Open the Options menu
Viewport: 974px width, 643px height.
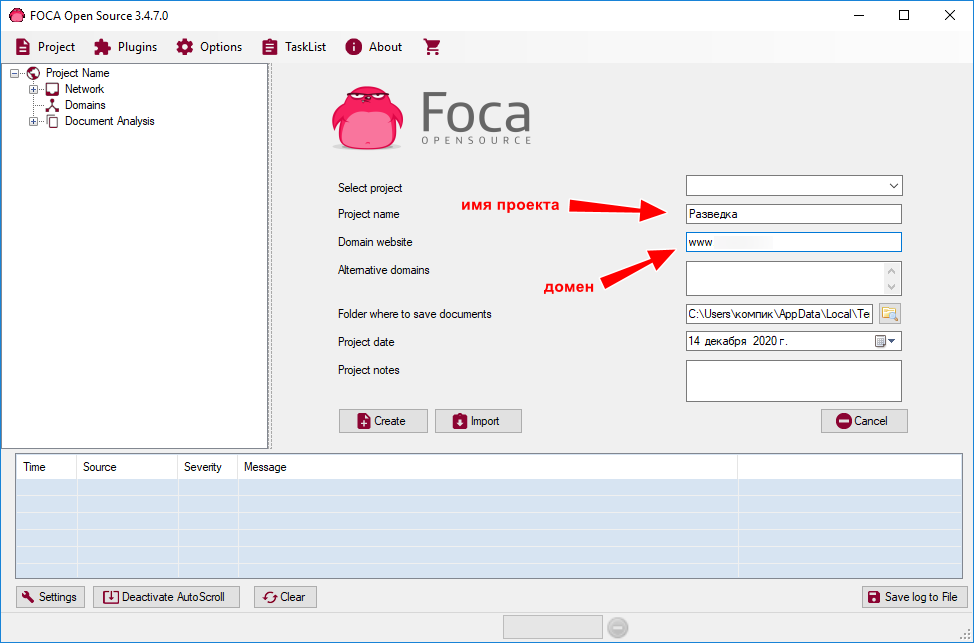209,47
